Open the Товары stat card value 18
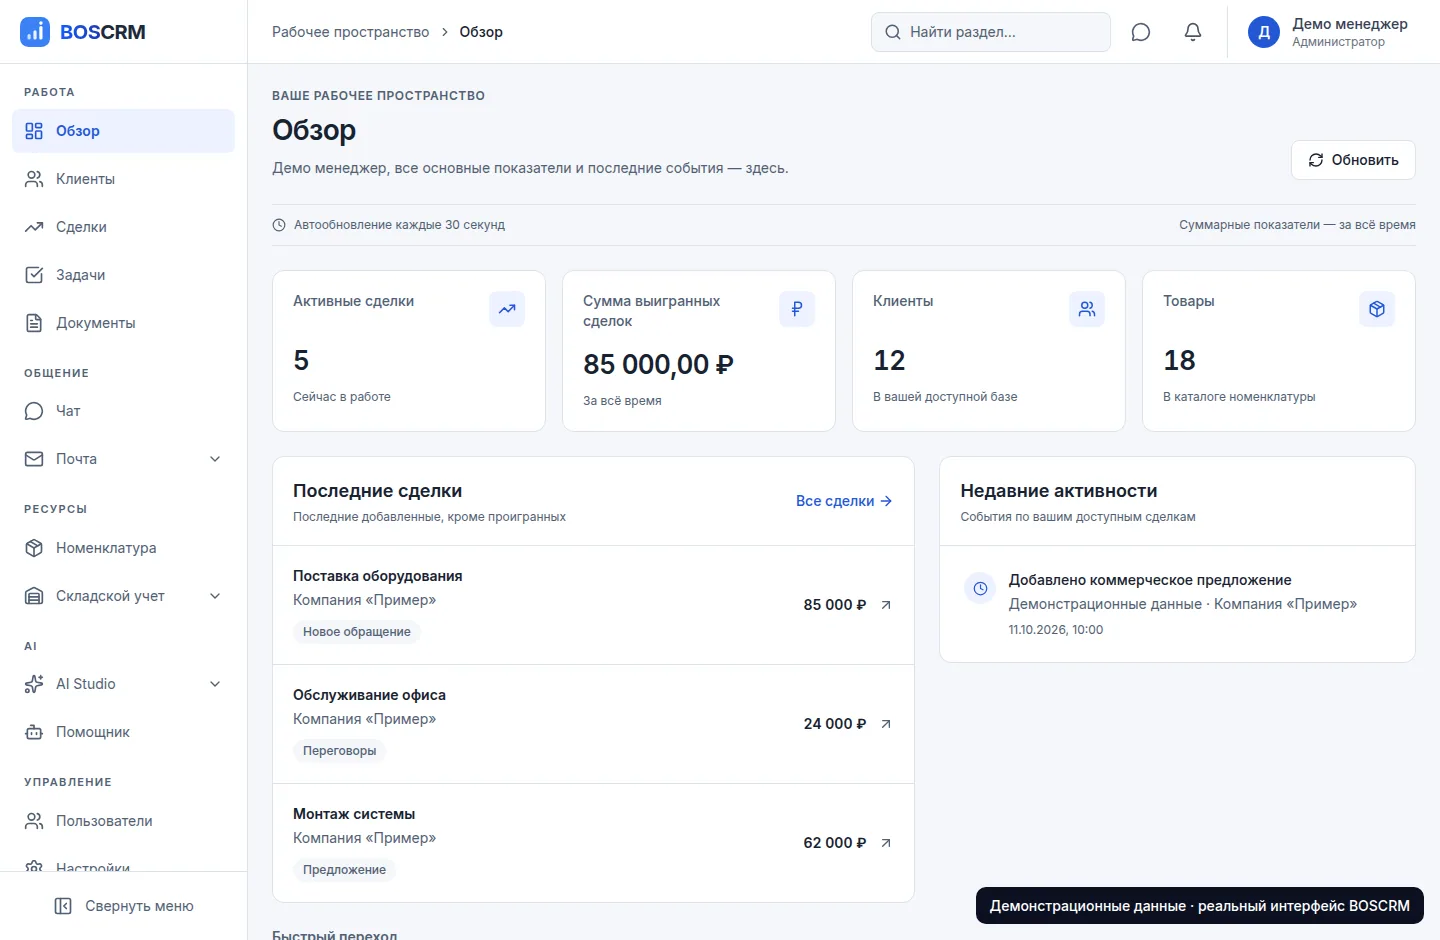 click(x=1179, y=360)
